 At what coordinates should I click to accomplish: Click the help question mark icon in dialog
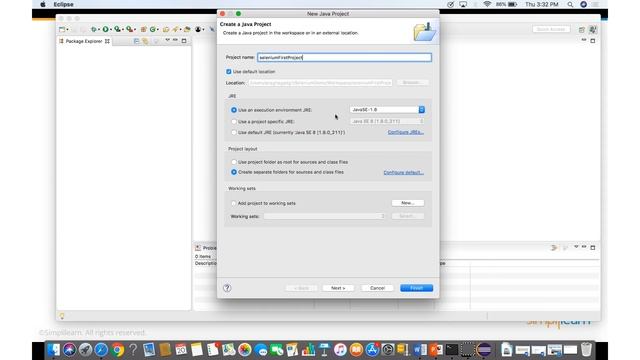227,288
